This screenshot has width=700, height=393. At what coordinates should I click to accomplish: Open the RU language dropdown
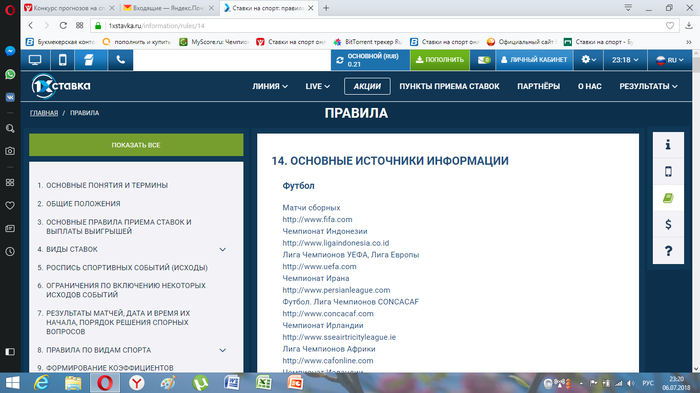[670, 60]
